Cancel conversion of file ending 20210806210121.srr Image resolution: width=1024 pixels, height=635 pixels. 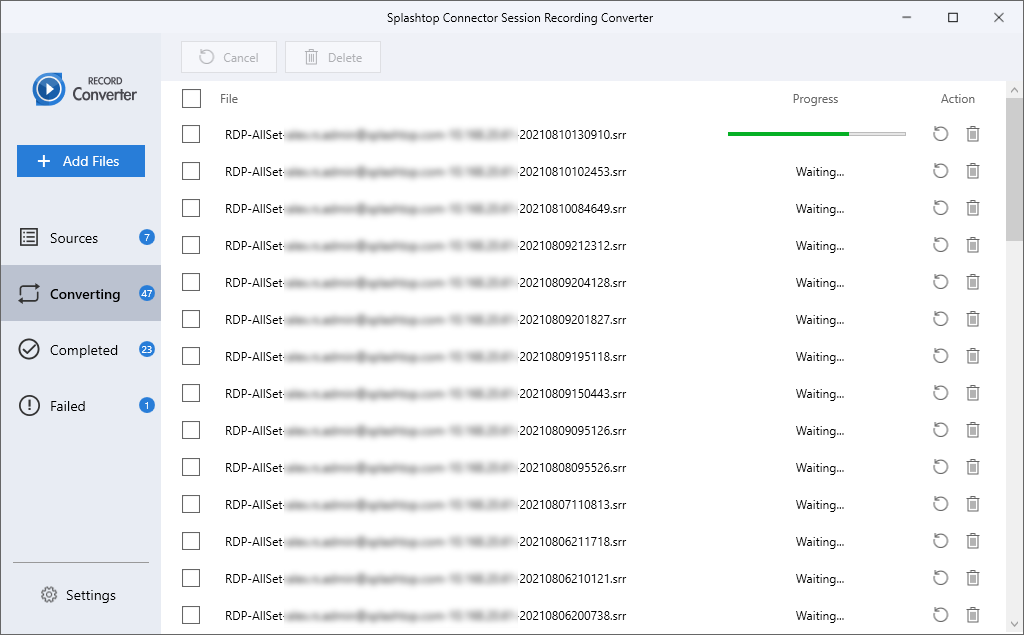[940, 578]
